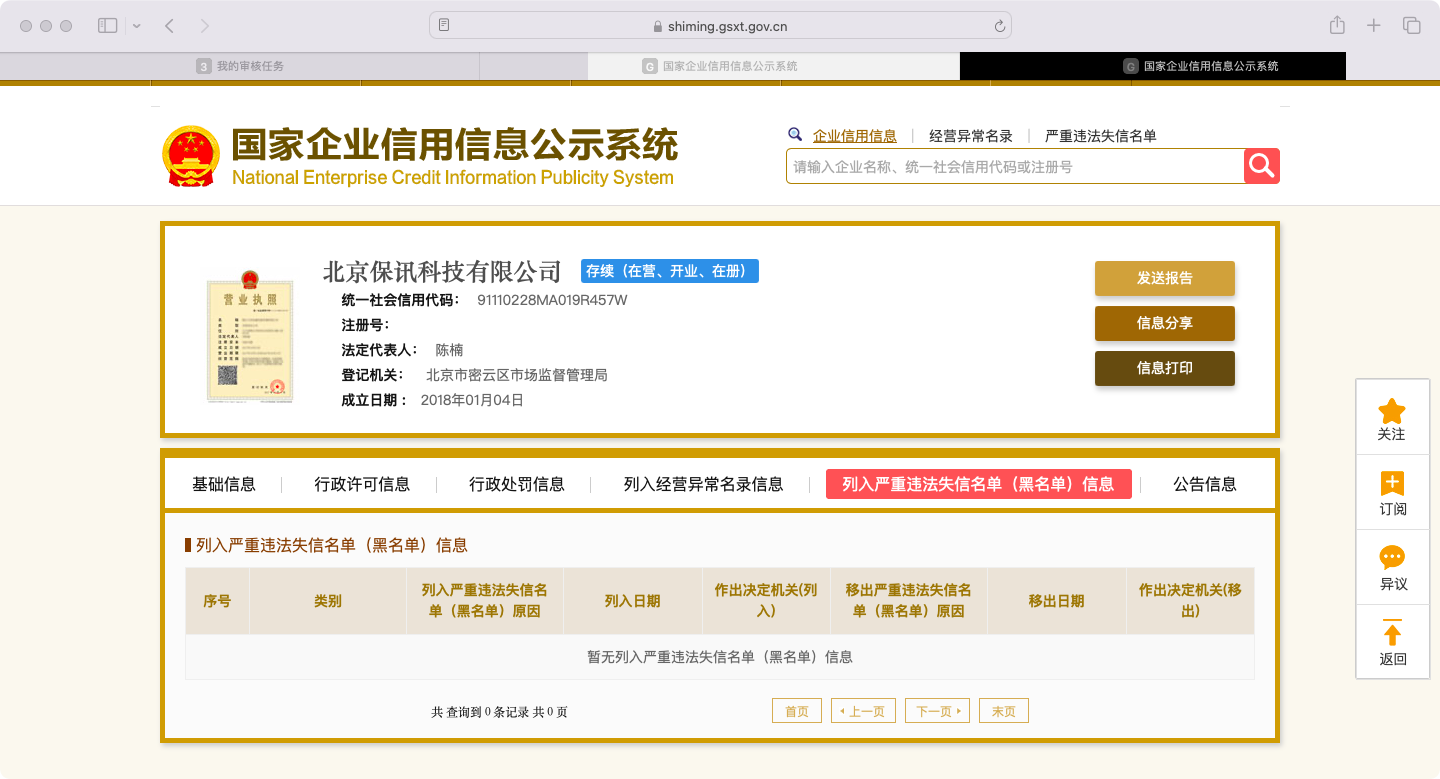
Task: Open the sidebar dropdown chevron
Action: (x=137, y=26)
